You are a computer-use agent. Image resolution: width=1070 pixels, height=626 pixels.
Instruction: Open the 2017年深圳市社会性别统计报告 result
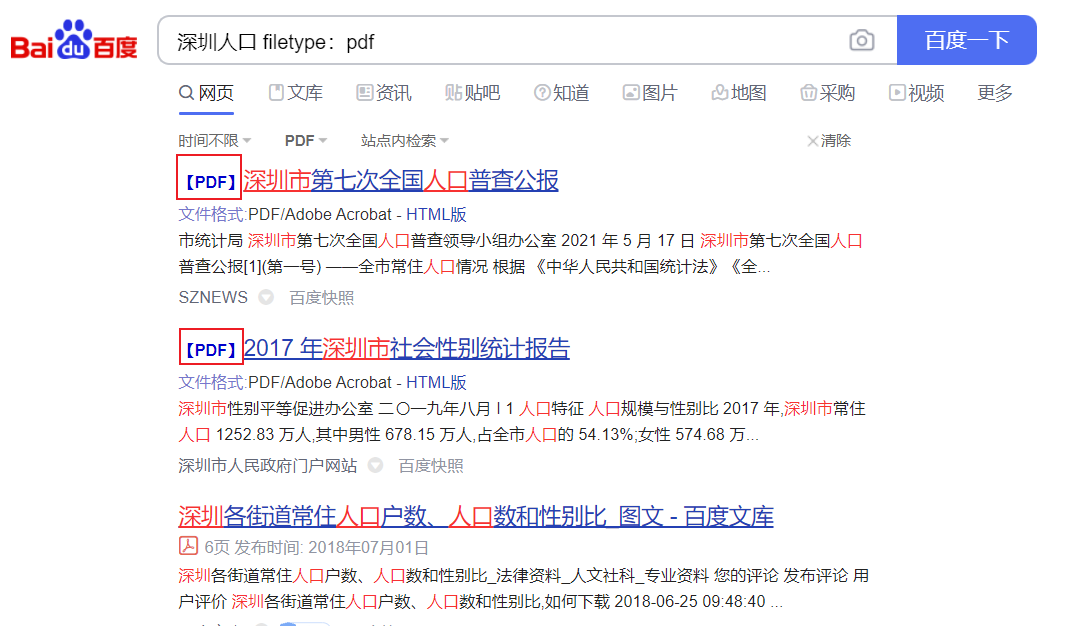point(408,348)
